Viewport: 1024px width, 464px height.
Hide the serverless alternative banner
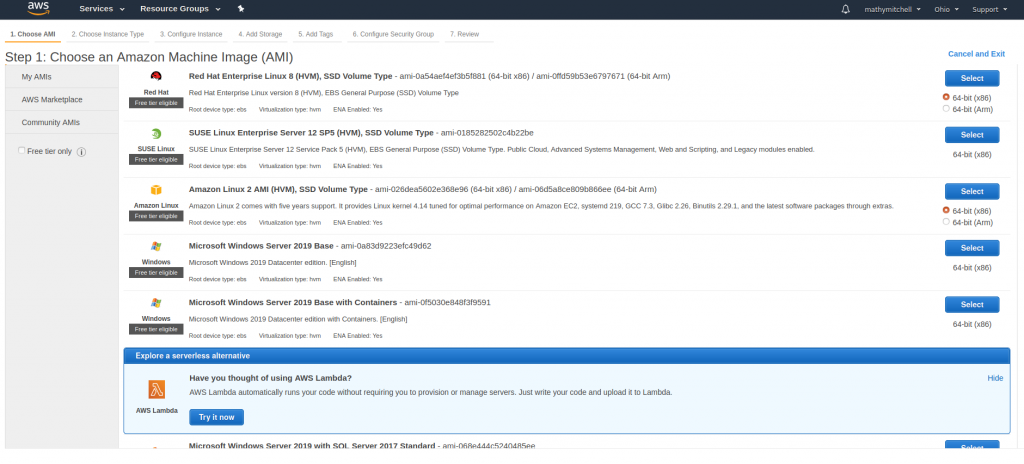click(x=994, y=378)
